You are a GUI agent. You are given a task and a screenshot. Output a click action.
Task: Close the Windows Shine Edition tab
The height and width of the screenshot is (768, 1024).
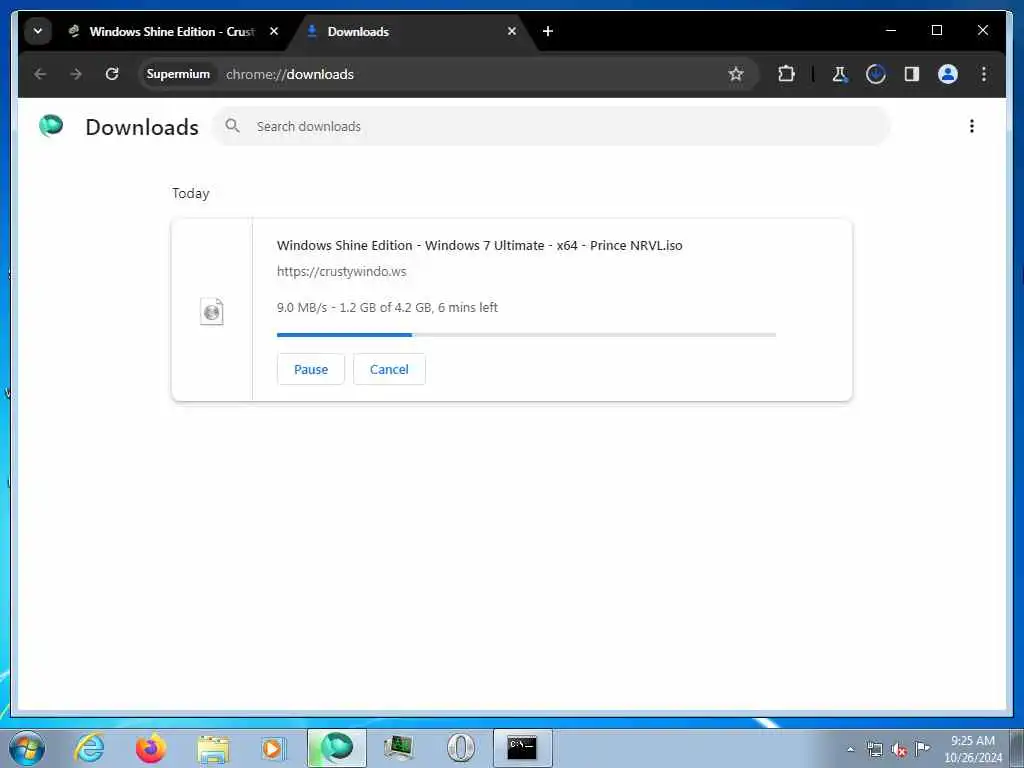(x=274, y=31)
